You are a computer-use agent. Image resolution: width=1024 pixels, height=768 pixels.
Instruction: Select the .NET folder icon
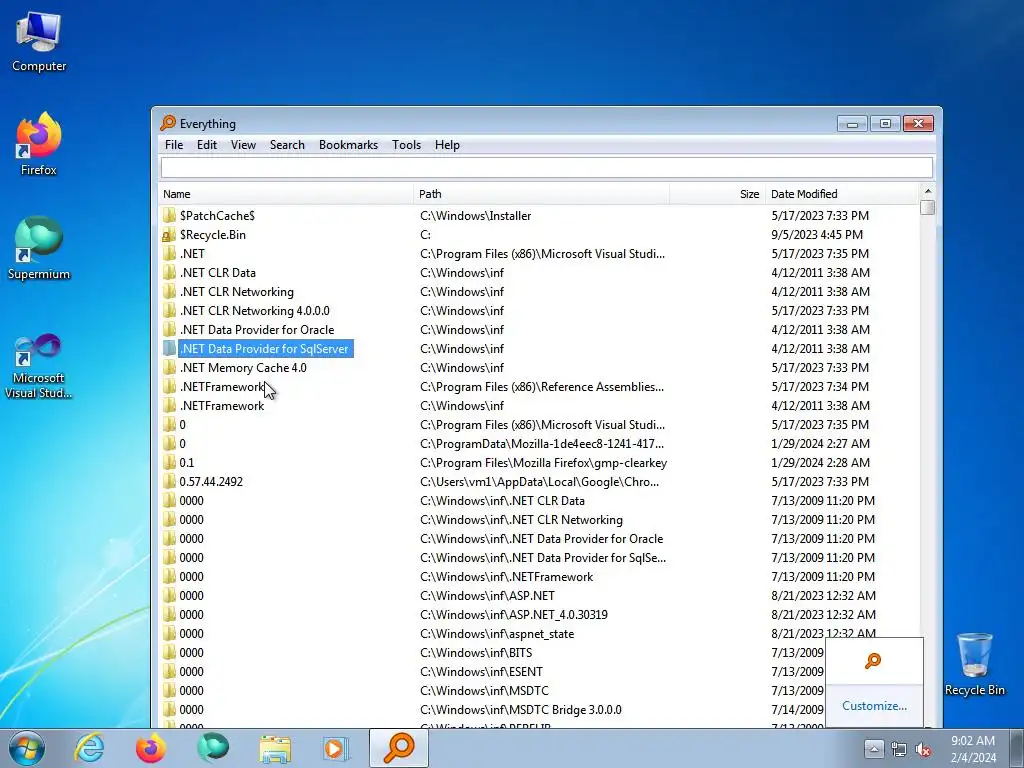(169, 253)
